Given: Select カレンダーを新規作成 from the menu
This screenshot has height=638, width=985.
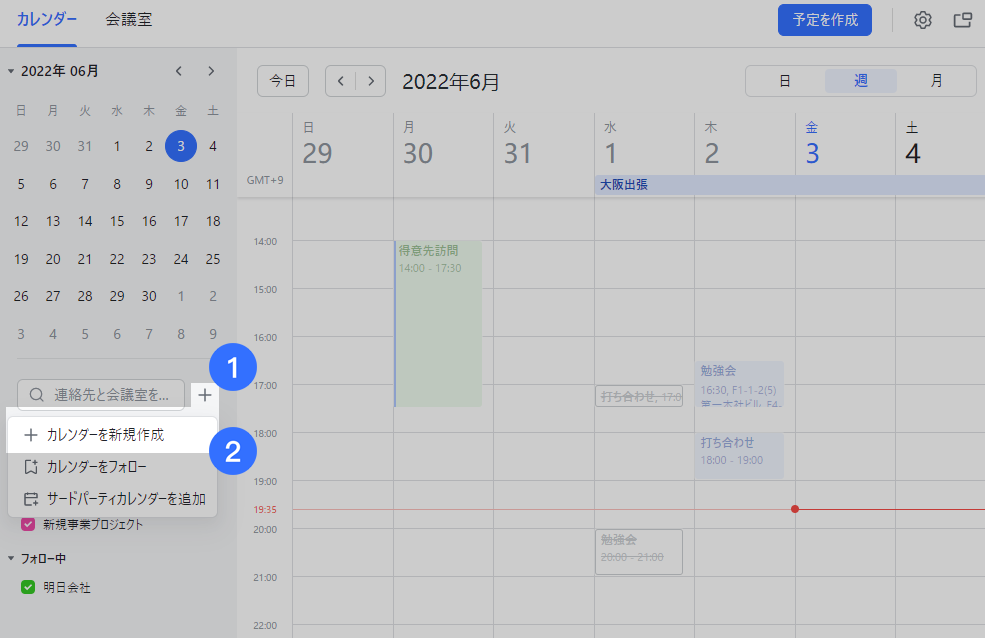Looking at the screenshot, I should coord(105,435).
